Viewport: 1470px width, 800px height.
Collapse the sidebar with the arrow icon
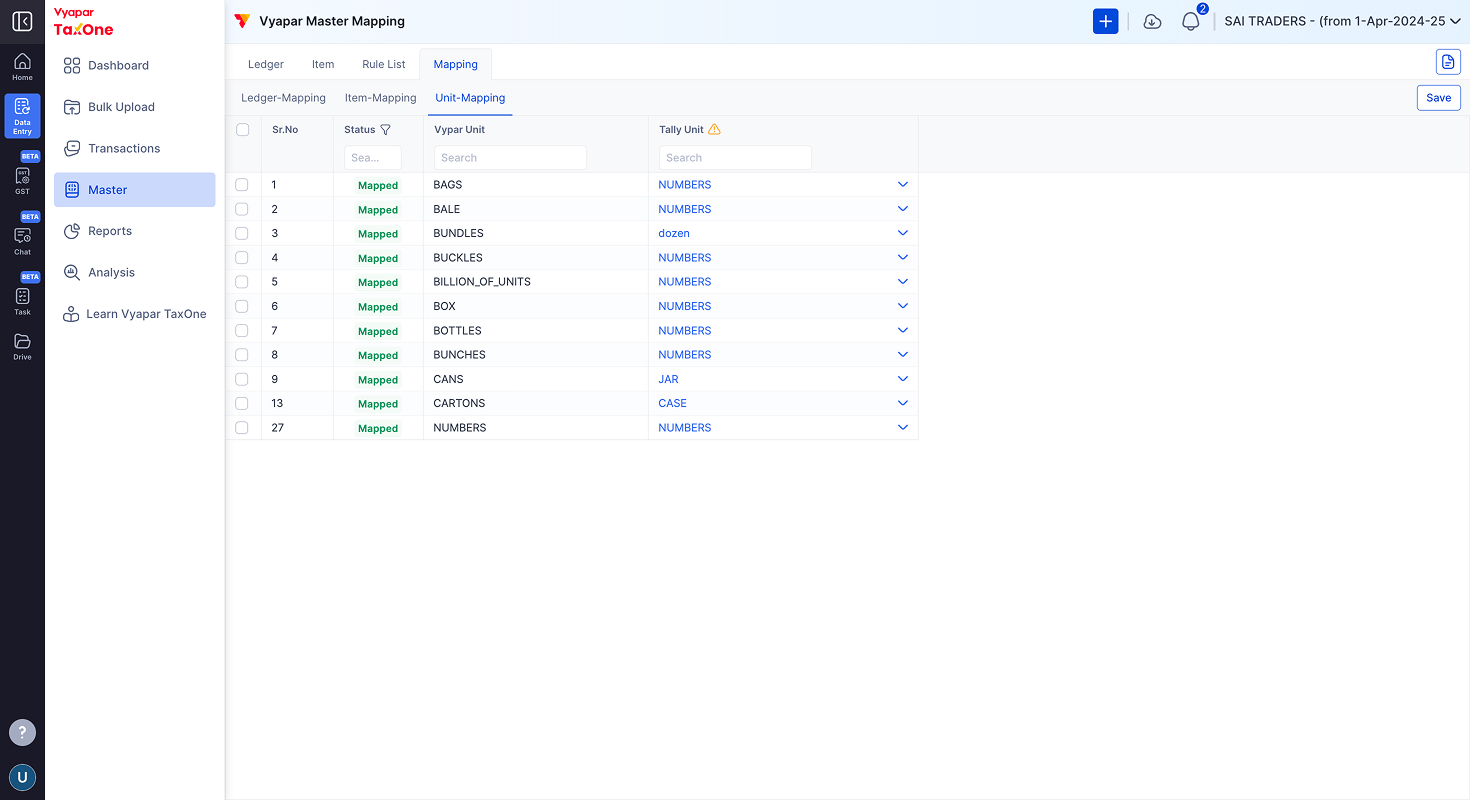pyautogui.click(x=22, y=21)
